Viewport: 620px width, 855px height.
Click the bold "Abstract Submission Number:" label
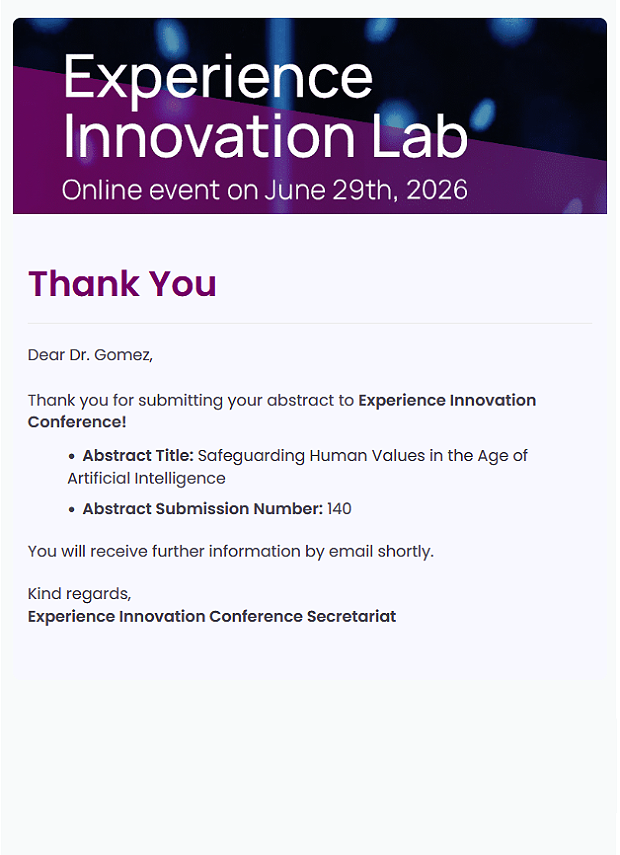202,509
